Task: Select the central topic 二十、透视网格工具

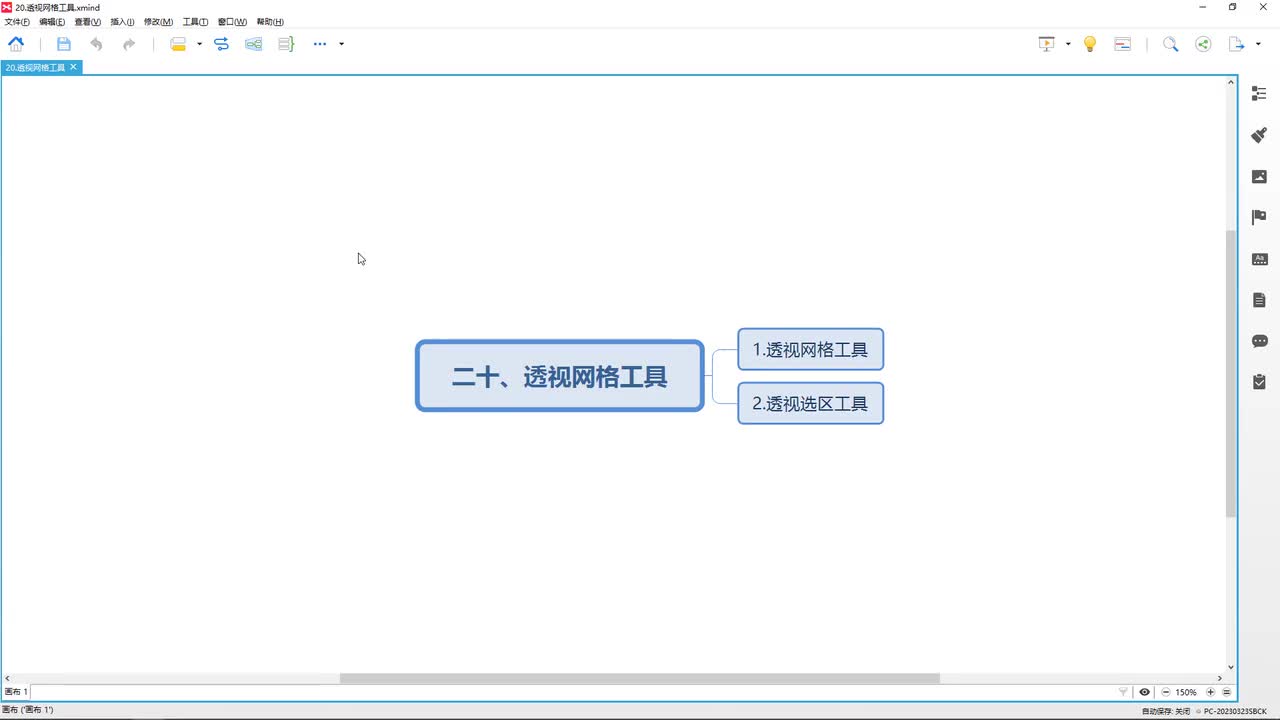Action: (560, 376)
